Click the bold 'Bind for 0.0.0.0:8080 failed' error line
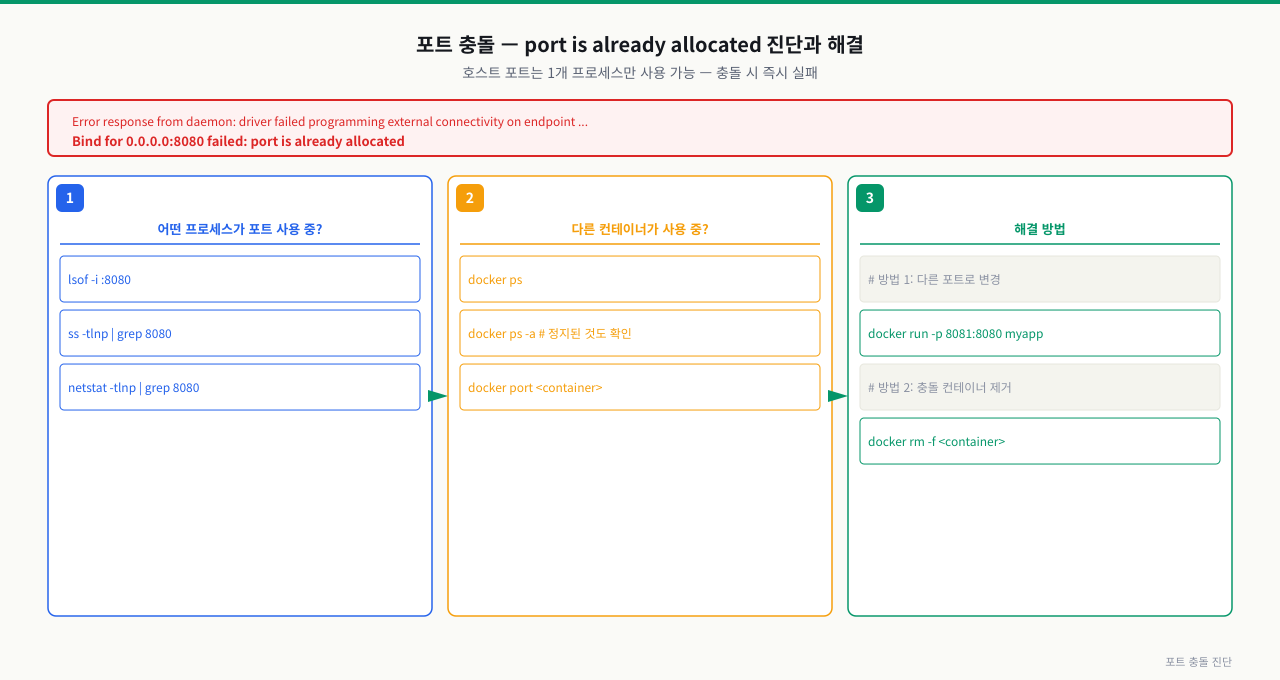1280x680 pixels. 238,141
